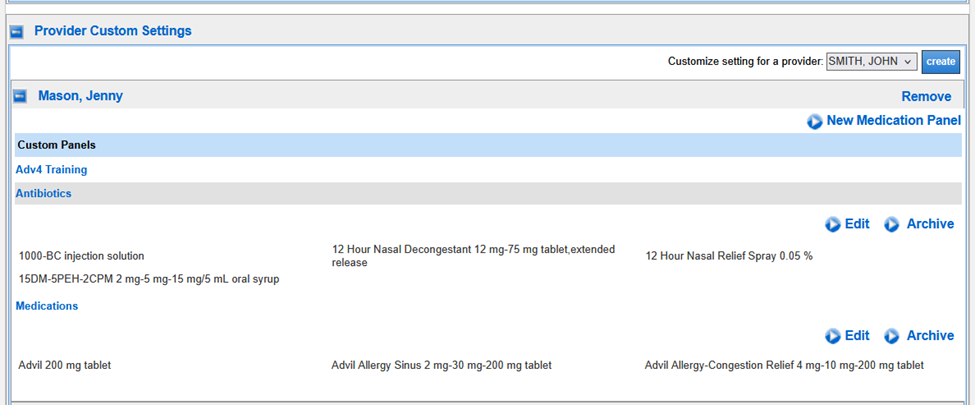Select 12 Hour Nasal Decongestant tablet entry
Screen dimensions: 975x405
click(473, 256)
